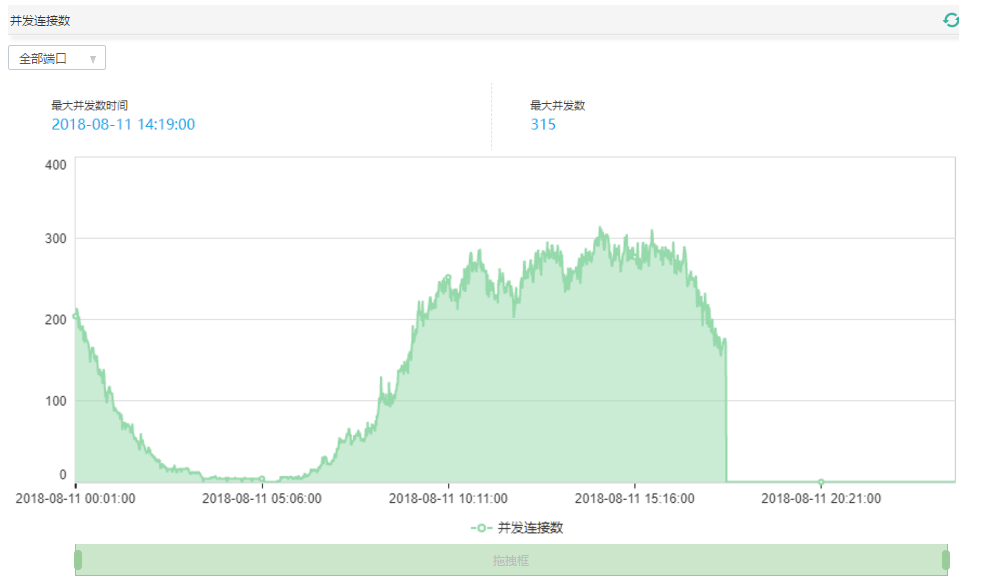The image size is (981, 585).
Task: Click the 并发连接数 panel title
Action: click(40, 20)
